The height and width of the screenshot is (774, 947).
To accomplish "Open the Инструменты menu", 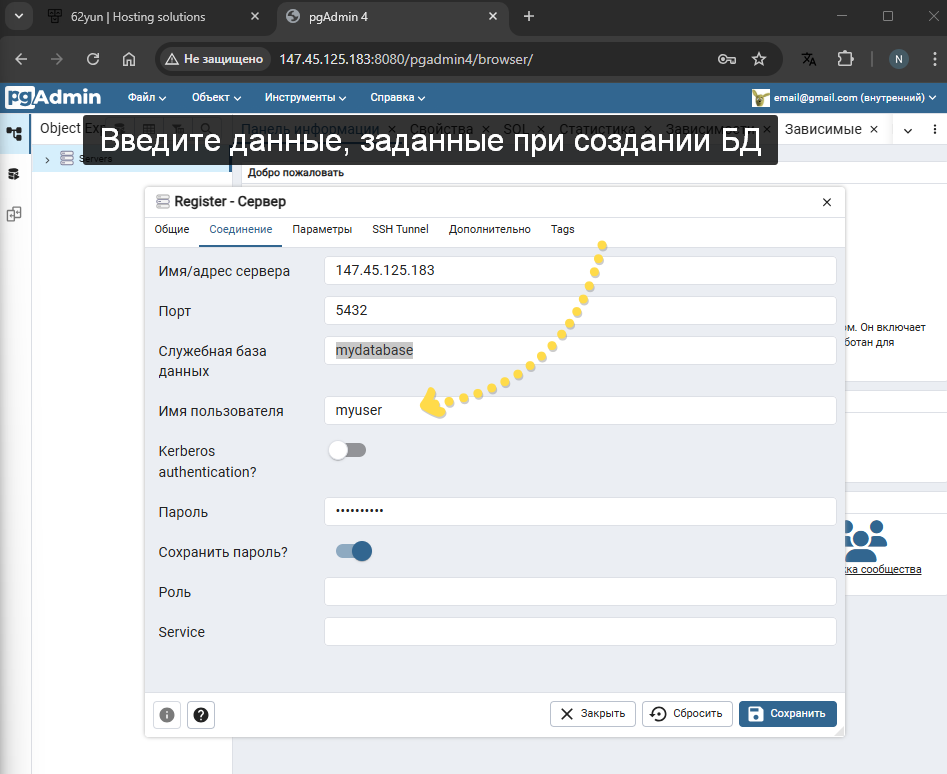I will coord(305,97).
